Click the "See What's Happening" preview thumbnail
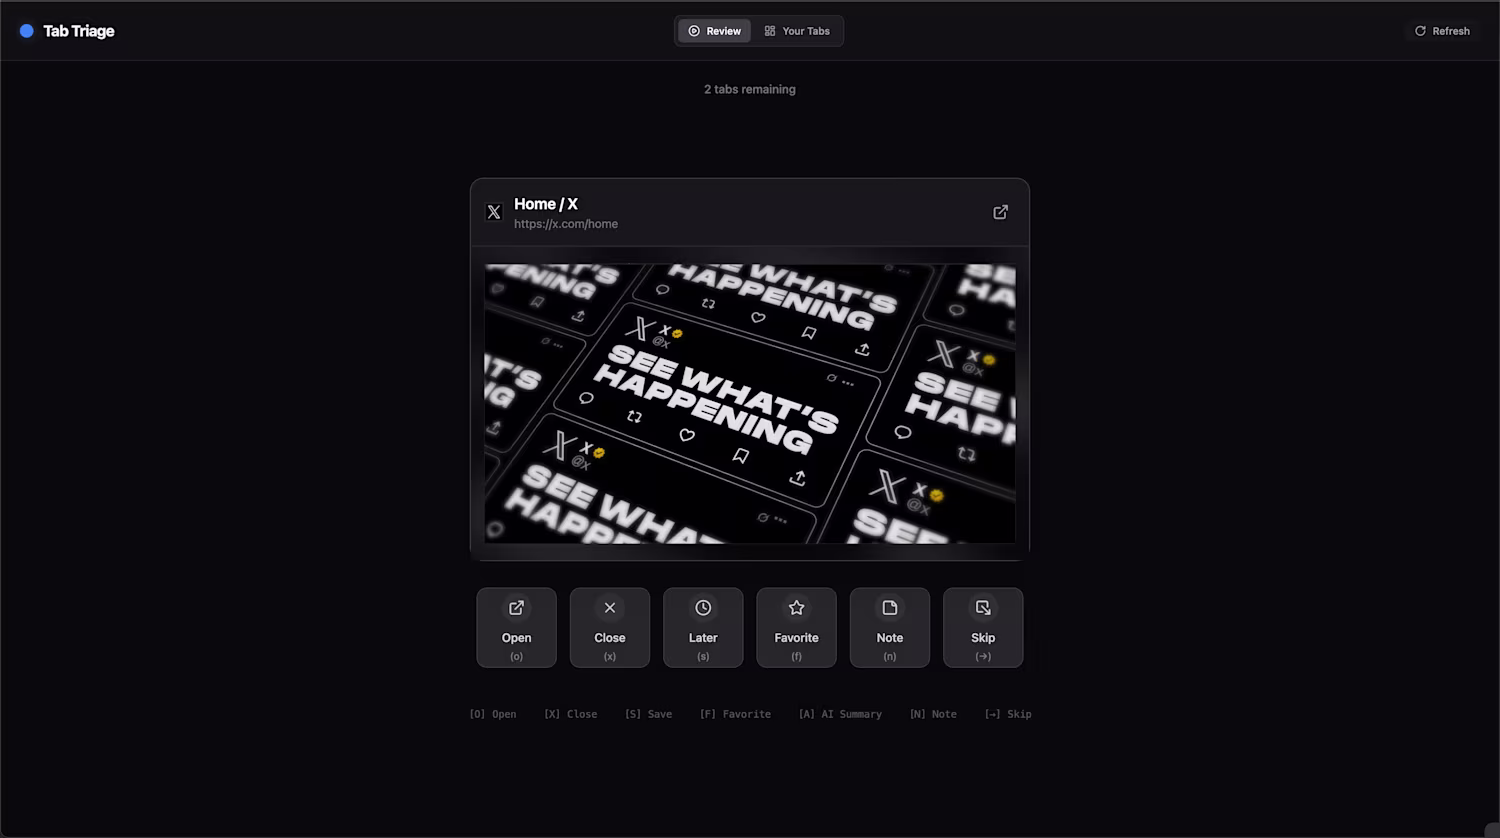This screenshot has width=1500, height=838. coord(750,404)
